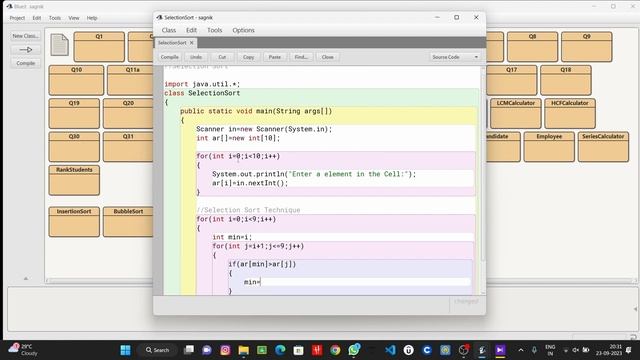The width and height of the screenshot is (640, 360).
Task: Open the Source Code view dropdown
Action: (455, 57)
